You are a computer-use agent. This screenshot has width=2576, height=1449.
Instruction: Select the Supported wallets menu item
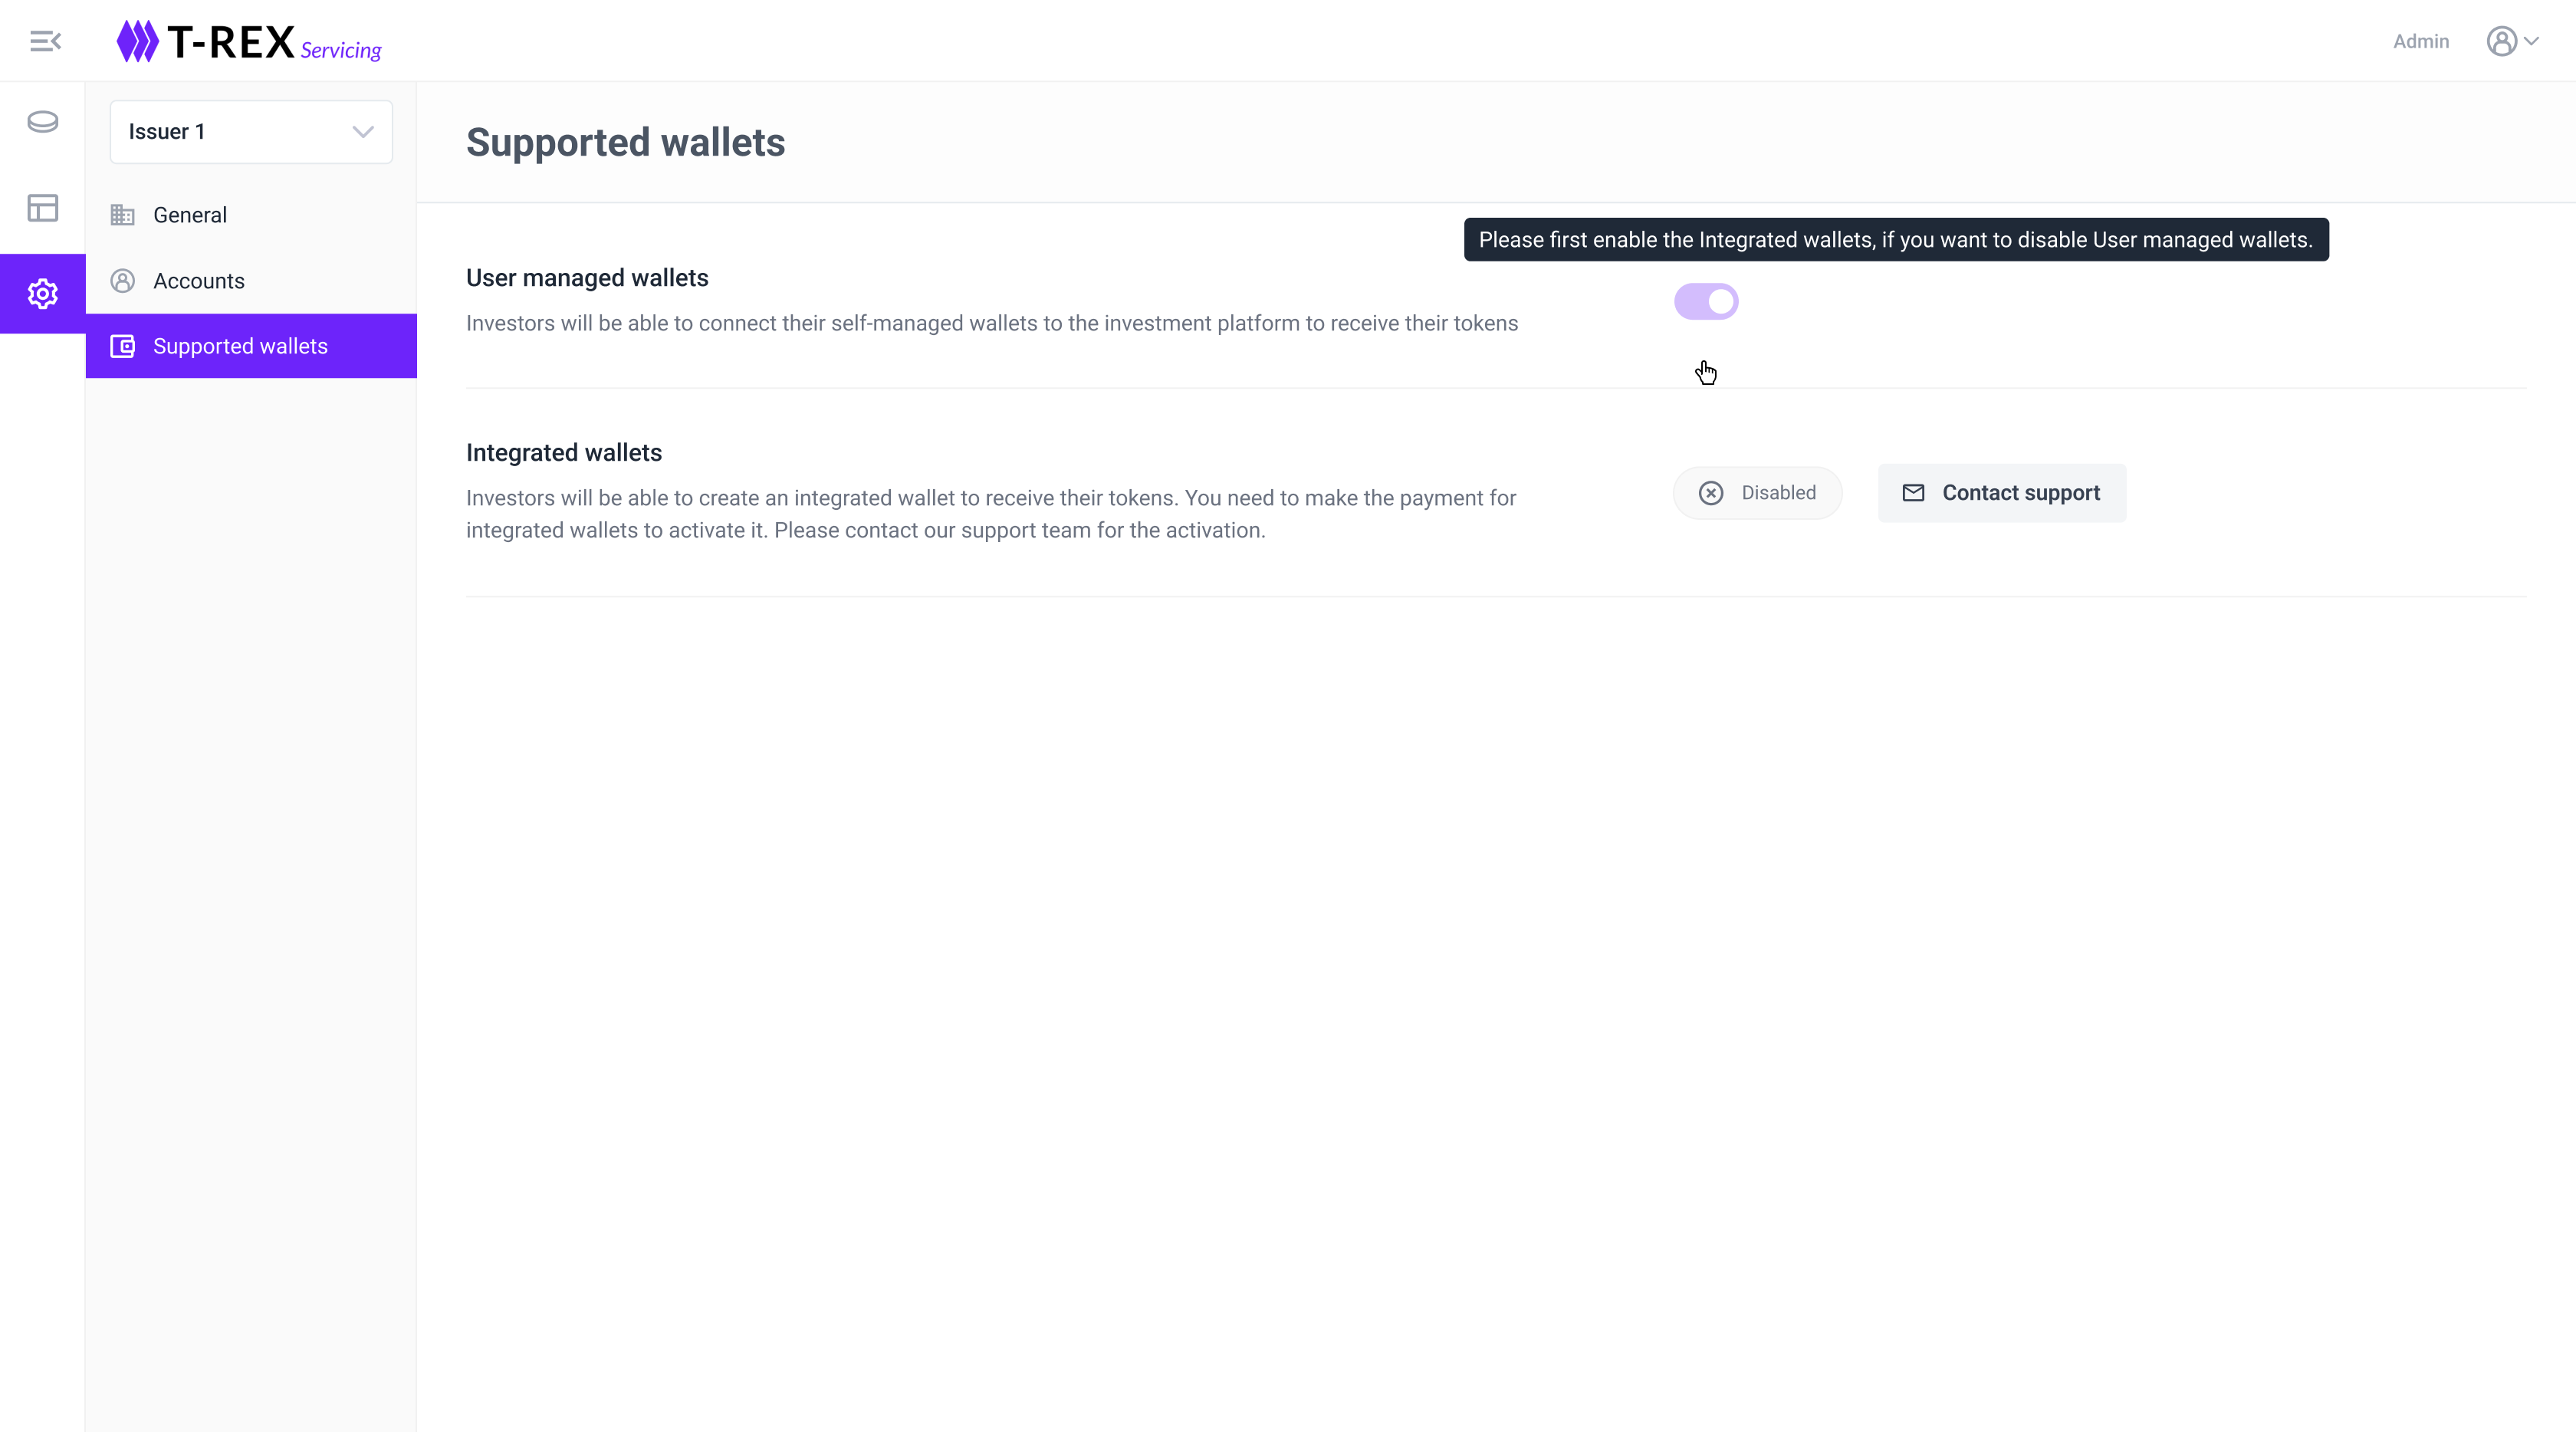(240, 346)
